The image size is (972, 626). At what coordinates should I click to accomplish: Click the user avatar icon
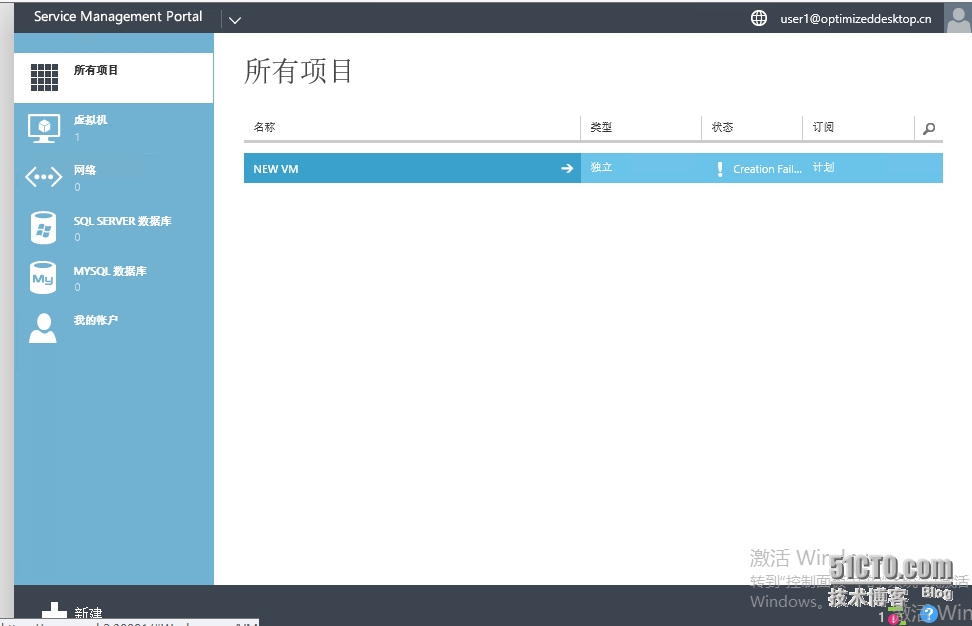pyautogui.click(x=958, y=17)
